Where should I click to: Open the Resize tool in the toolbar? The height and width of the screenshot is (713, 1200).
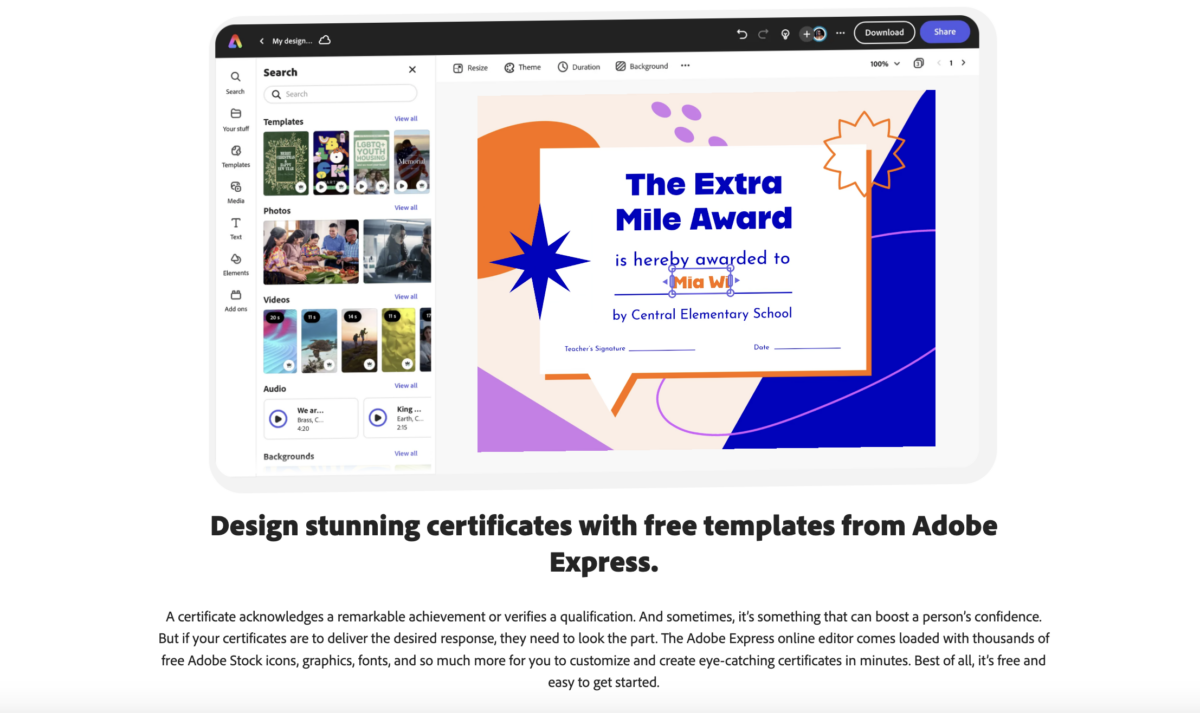[x=470, y=67]
